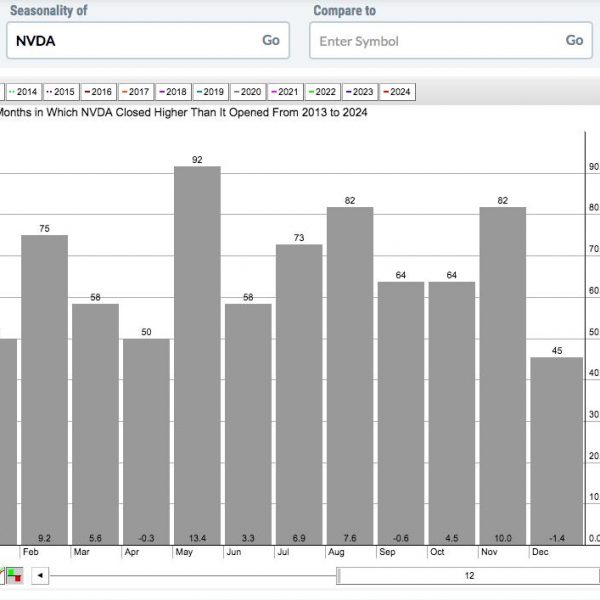Click the Jun bar labeled 58
Screen dimensions: 600x600
(x=248, y=424)
